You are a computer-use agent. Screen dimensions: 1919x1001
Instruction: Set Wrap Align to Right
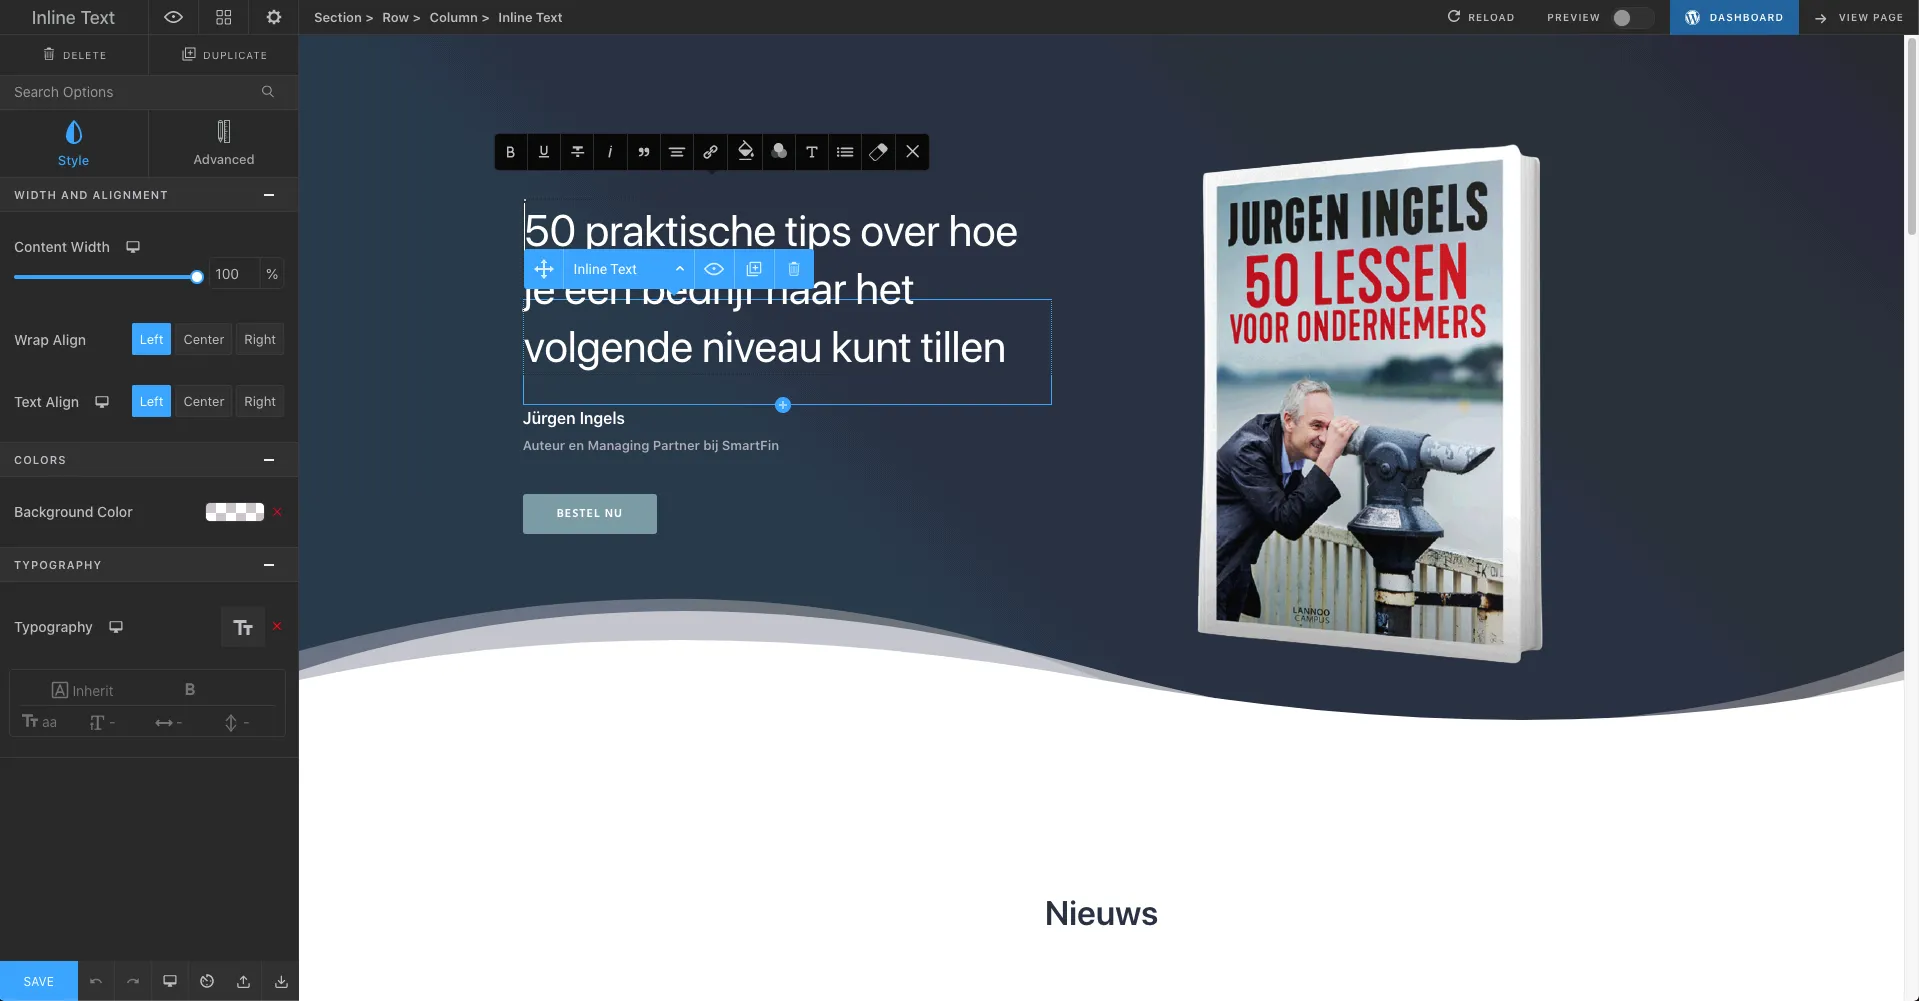(x=260, y=340)
